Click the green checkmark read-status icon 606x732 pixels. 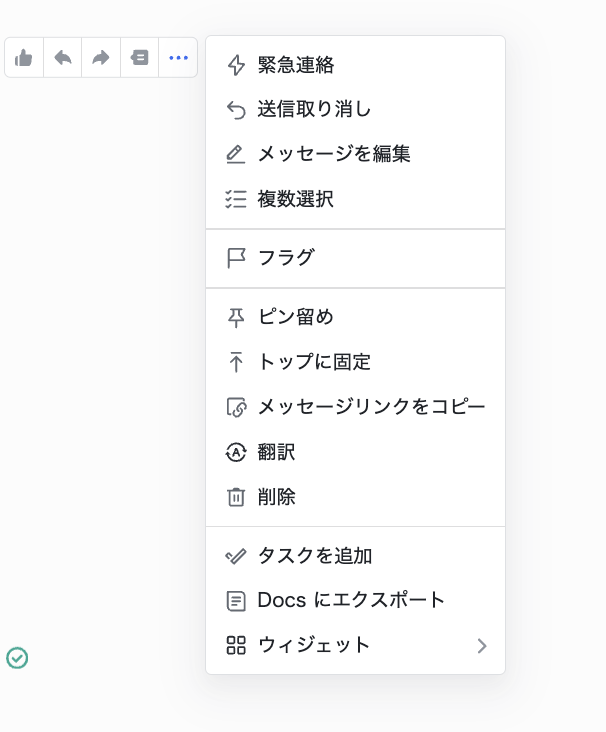(17, 658)
